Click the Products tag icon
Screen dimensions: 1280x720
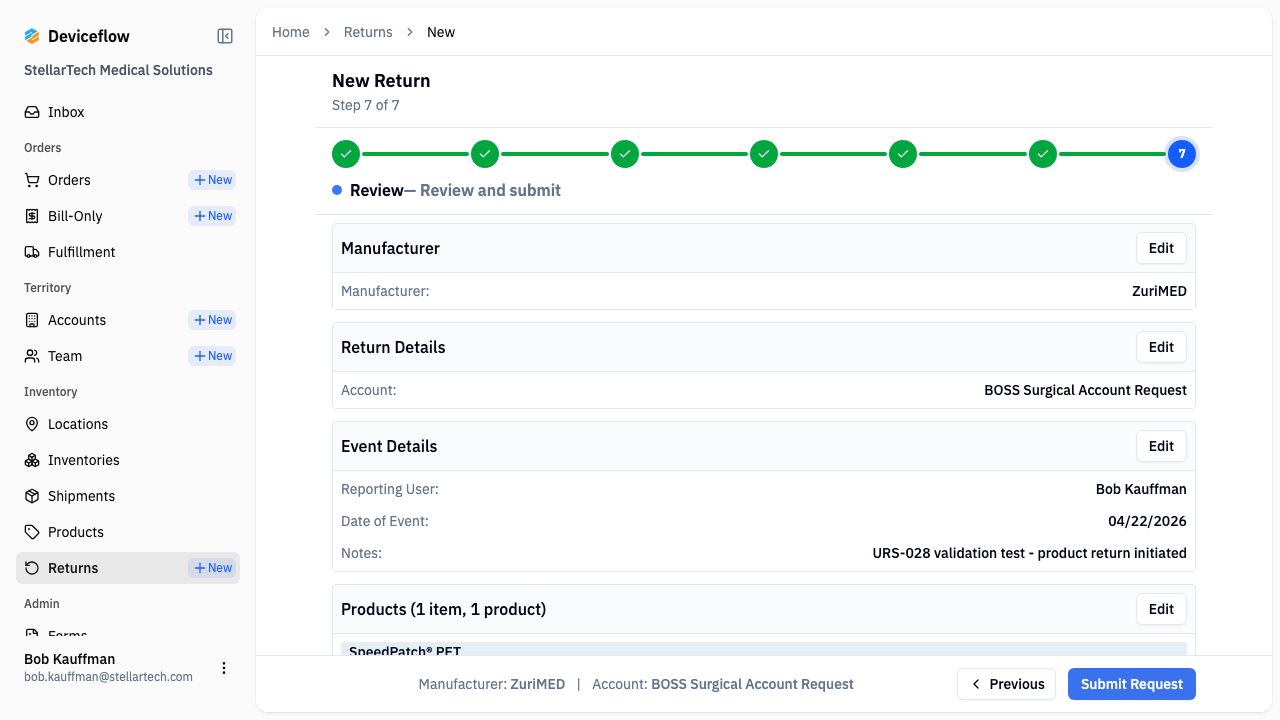[x=32, y=532]
